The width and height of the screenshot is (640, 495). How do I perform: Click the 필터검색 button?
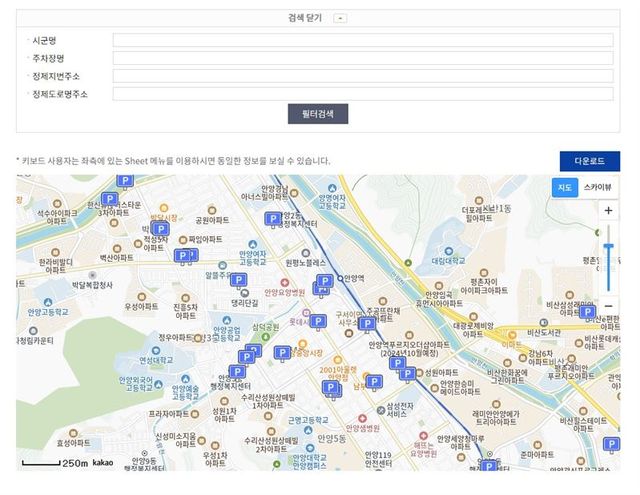(317, 114)
